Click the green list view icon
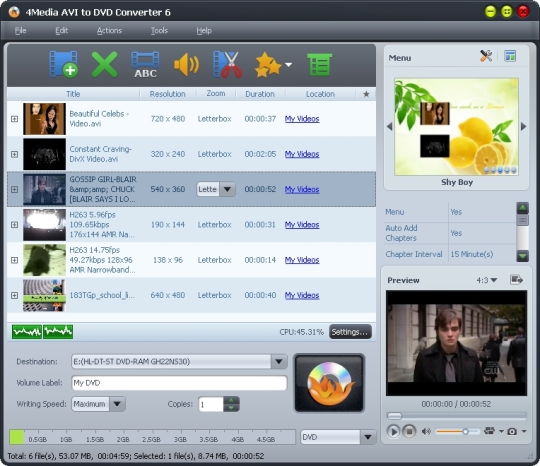The width and height of the screenshot is (540, 466). point(319,64)
